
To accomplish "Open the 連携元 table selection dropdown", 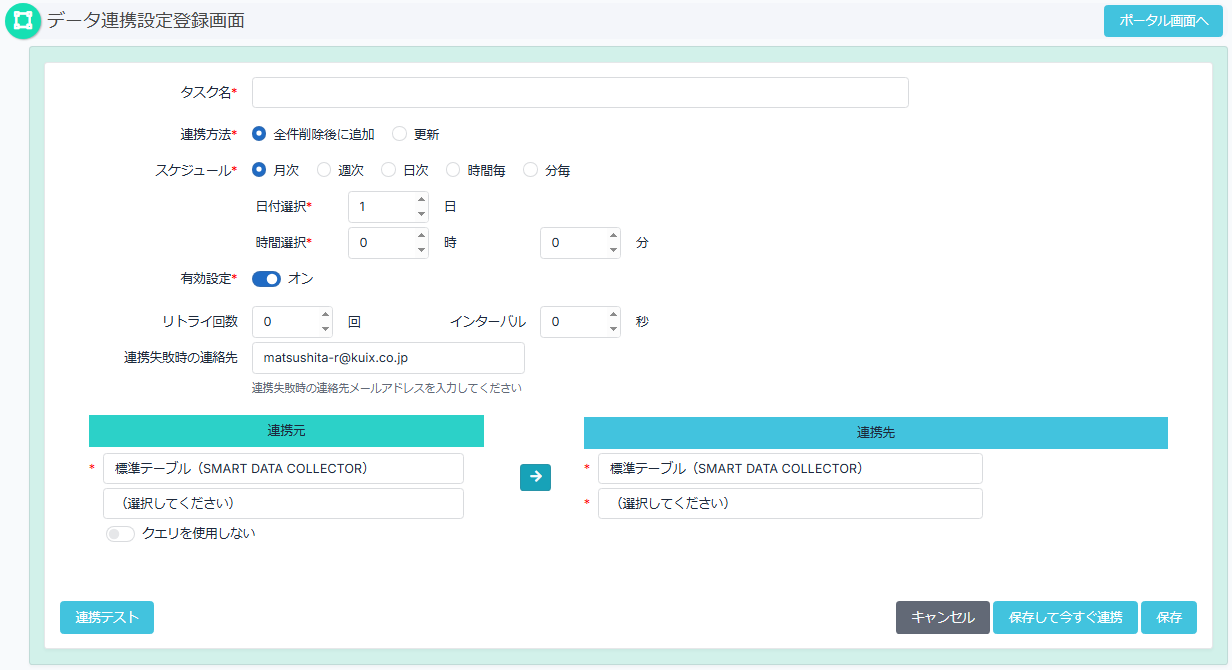I will tap(283, 503).
